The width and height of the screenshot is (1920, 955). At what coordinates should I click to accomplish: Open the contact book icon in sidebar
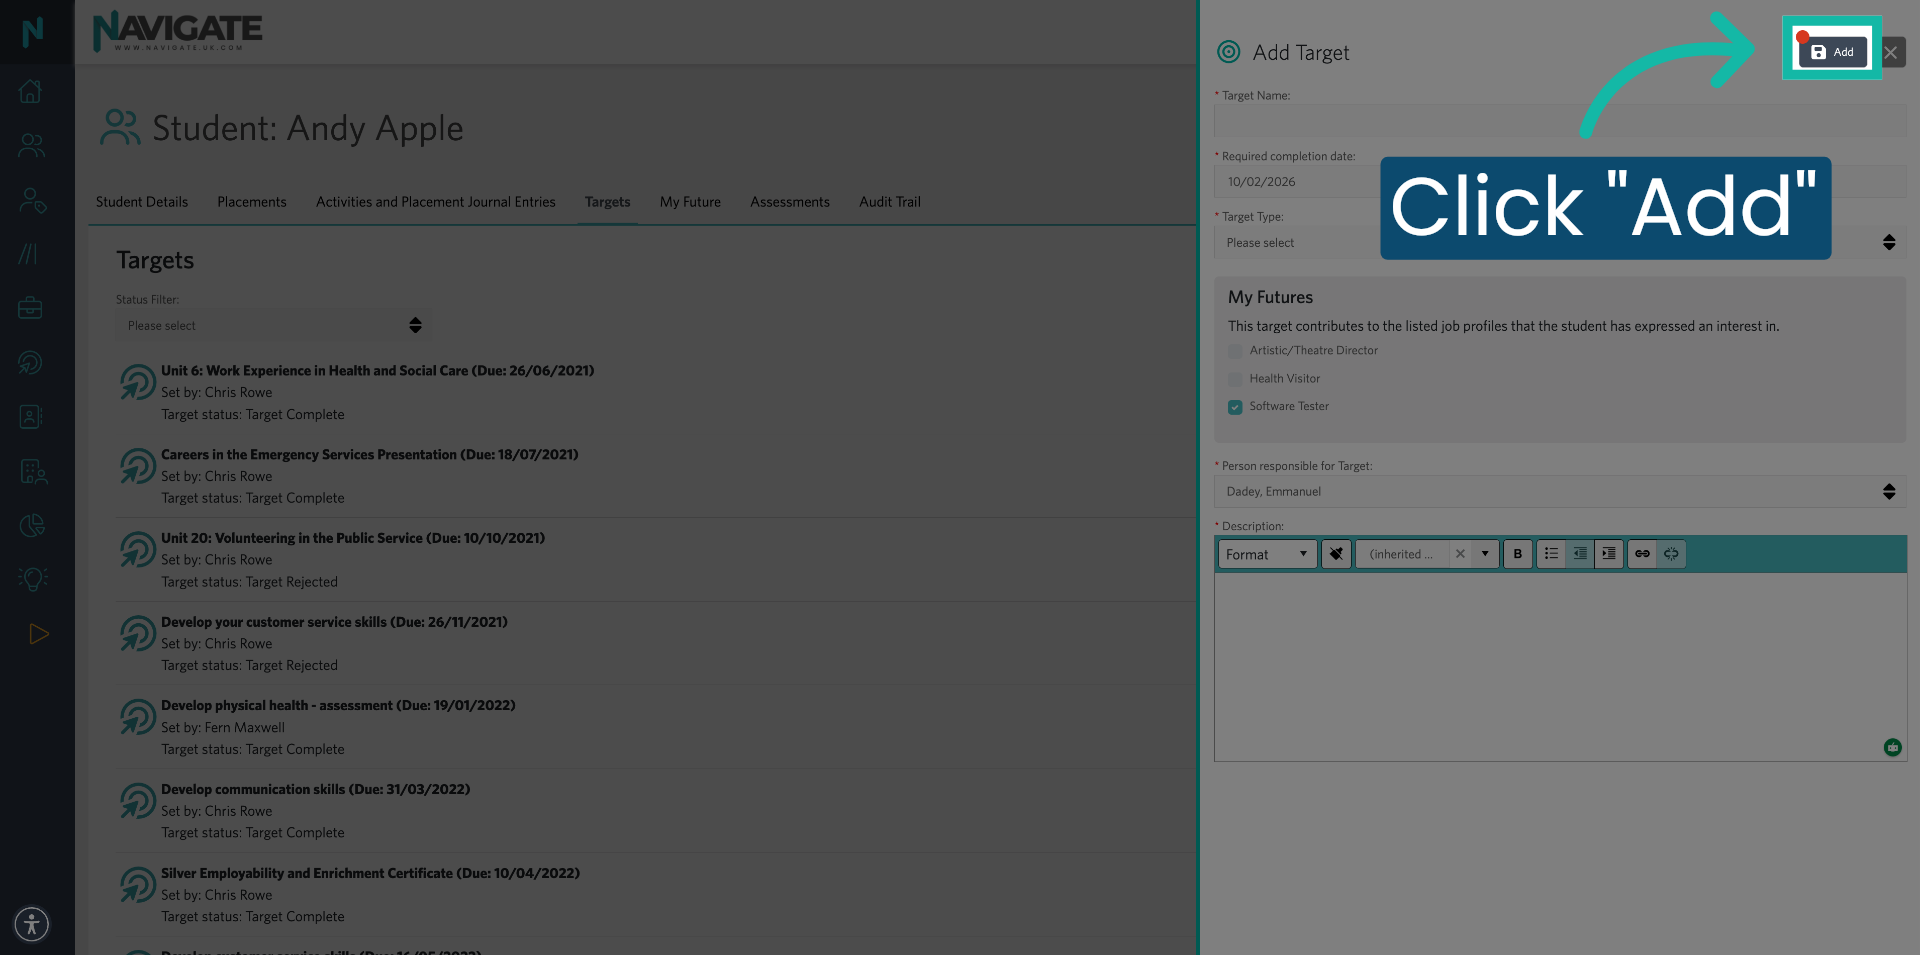(x=31, y=417)
